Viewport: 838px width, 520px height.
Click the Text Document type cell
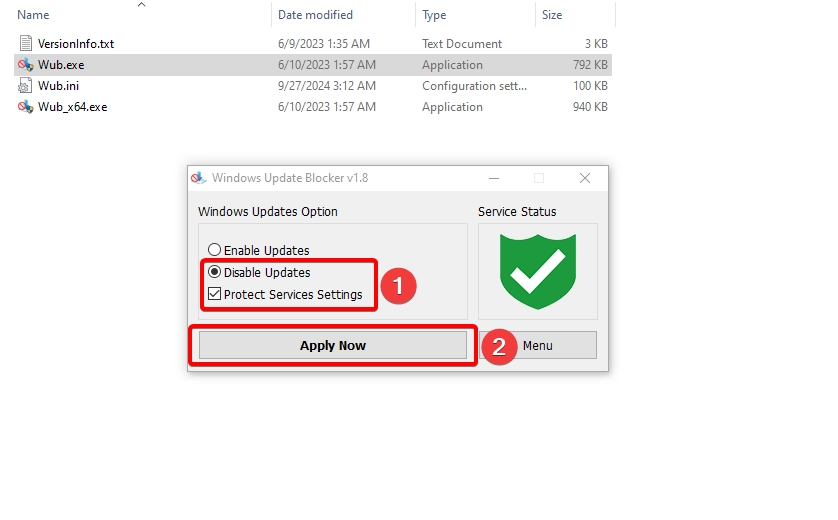[x=462, y=44]
